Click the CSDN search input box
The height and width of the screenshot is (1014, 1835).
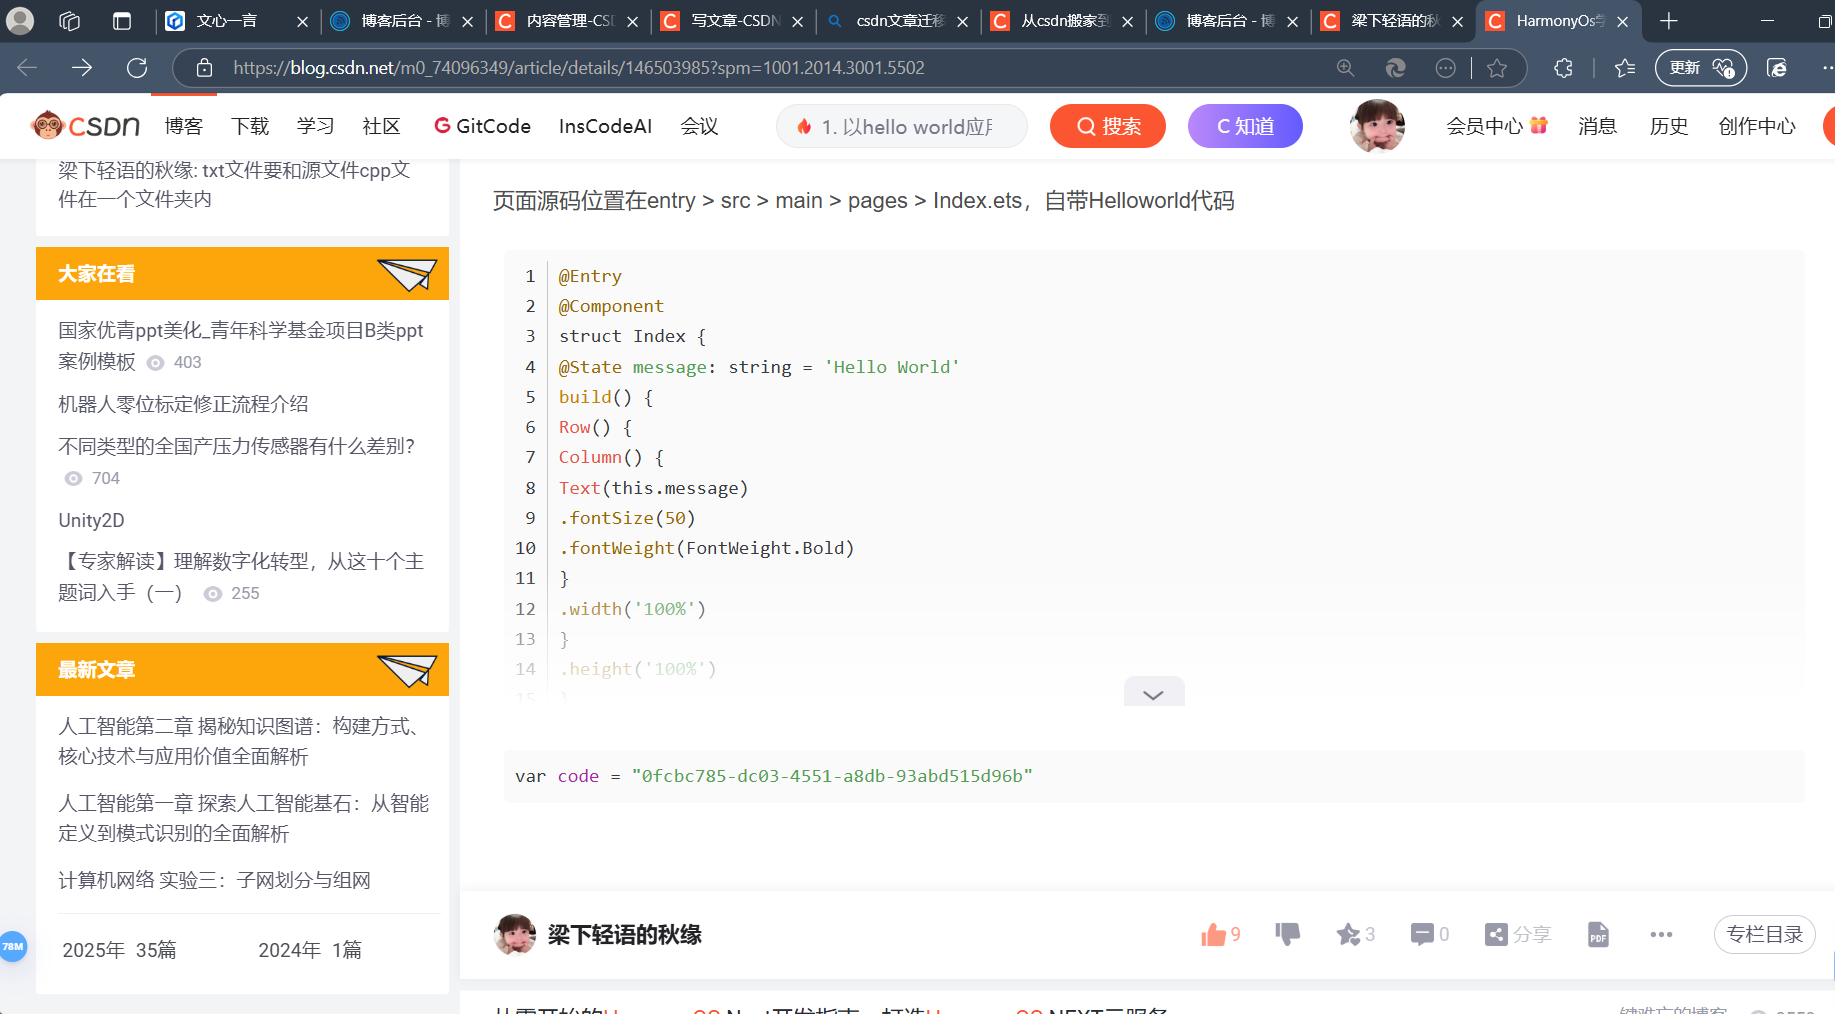(902, 126)
